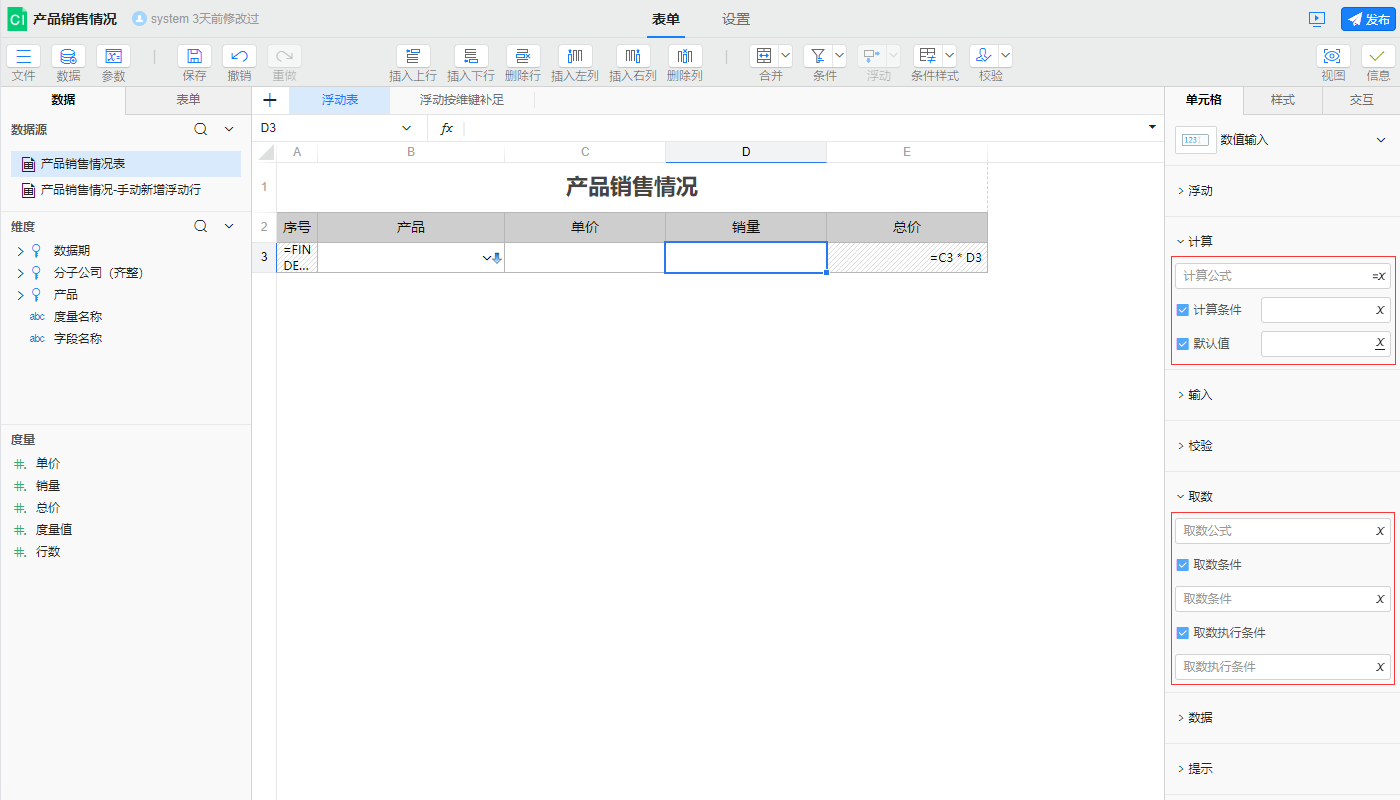Click the Save (保存) toolbar icon
This screenshot has width=1400, height=800.
(194, 57)
